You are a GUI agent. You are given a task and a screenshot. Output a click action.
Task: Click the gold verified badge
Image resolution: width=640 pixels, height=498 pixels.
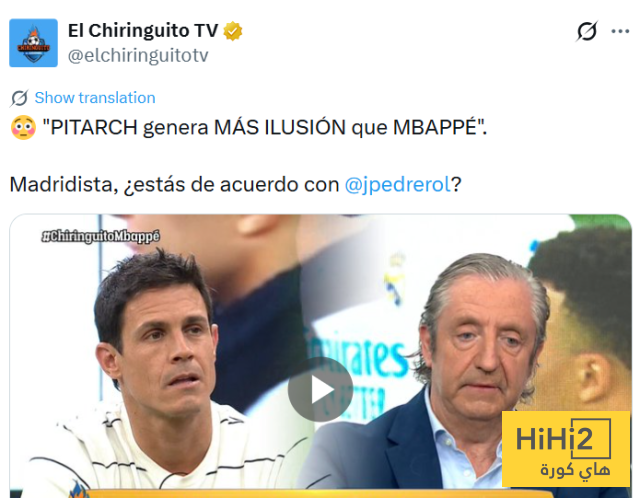(233, 31)
